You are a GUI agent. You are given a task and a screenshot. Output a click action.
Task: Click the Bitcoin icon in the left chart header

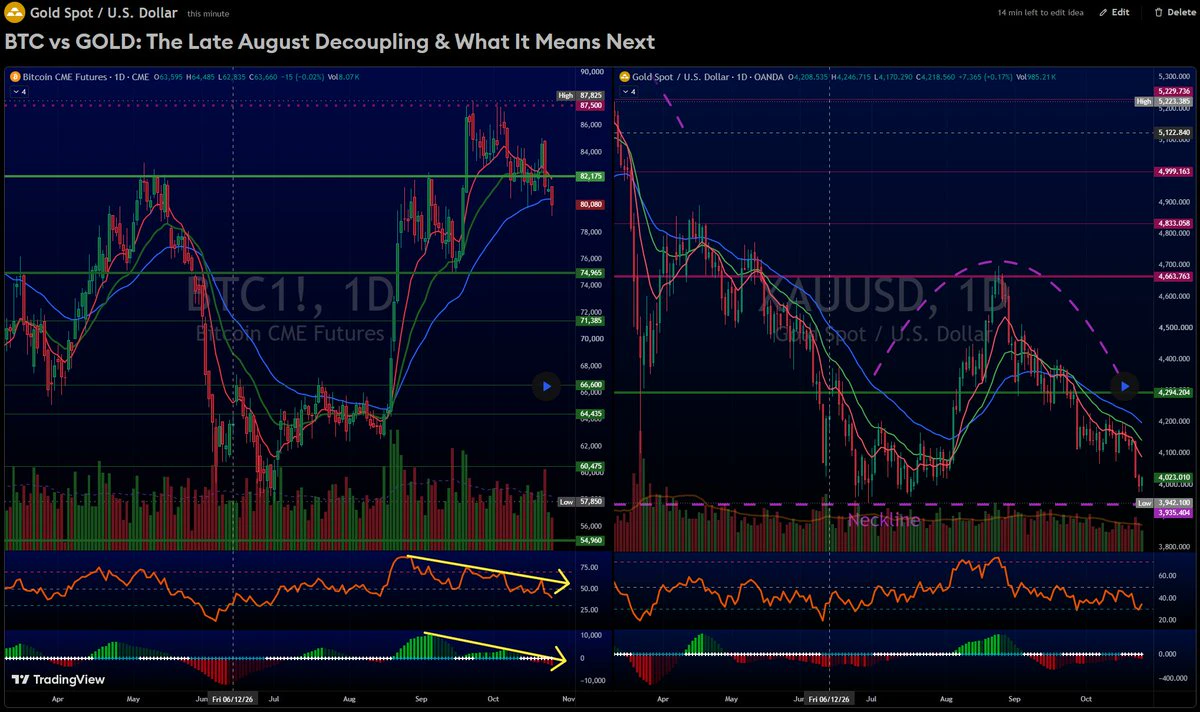[x=14, y=77]
